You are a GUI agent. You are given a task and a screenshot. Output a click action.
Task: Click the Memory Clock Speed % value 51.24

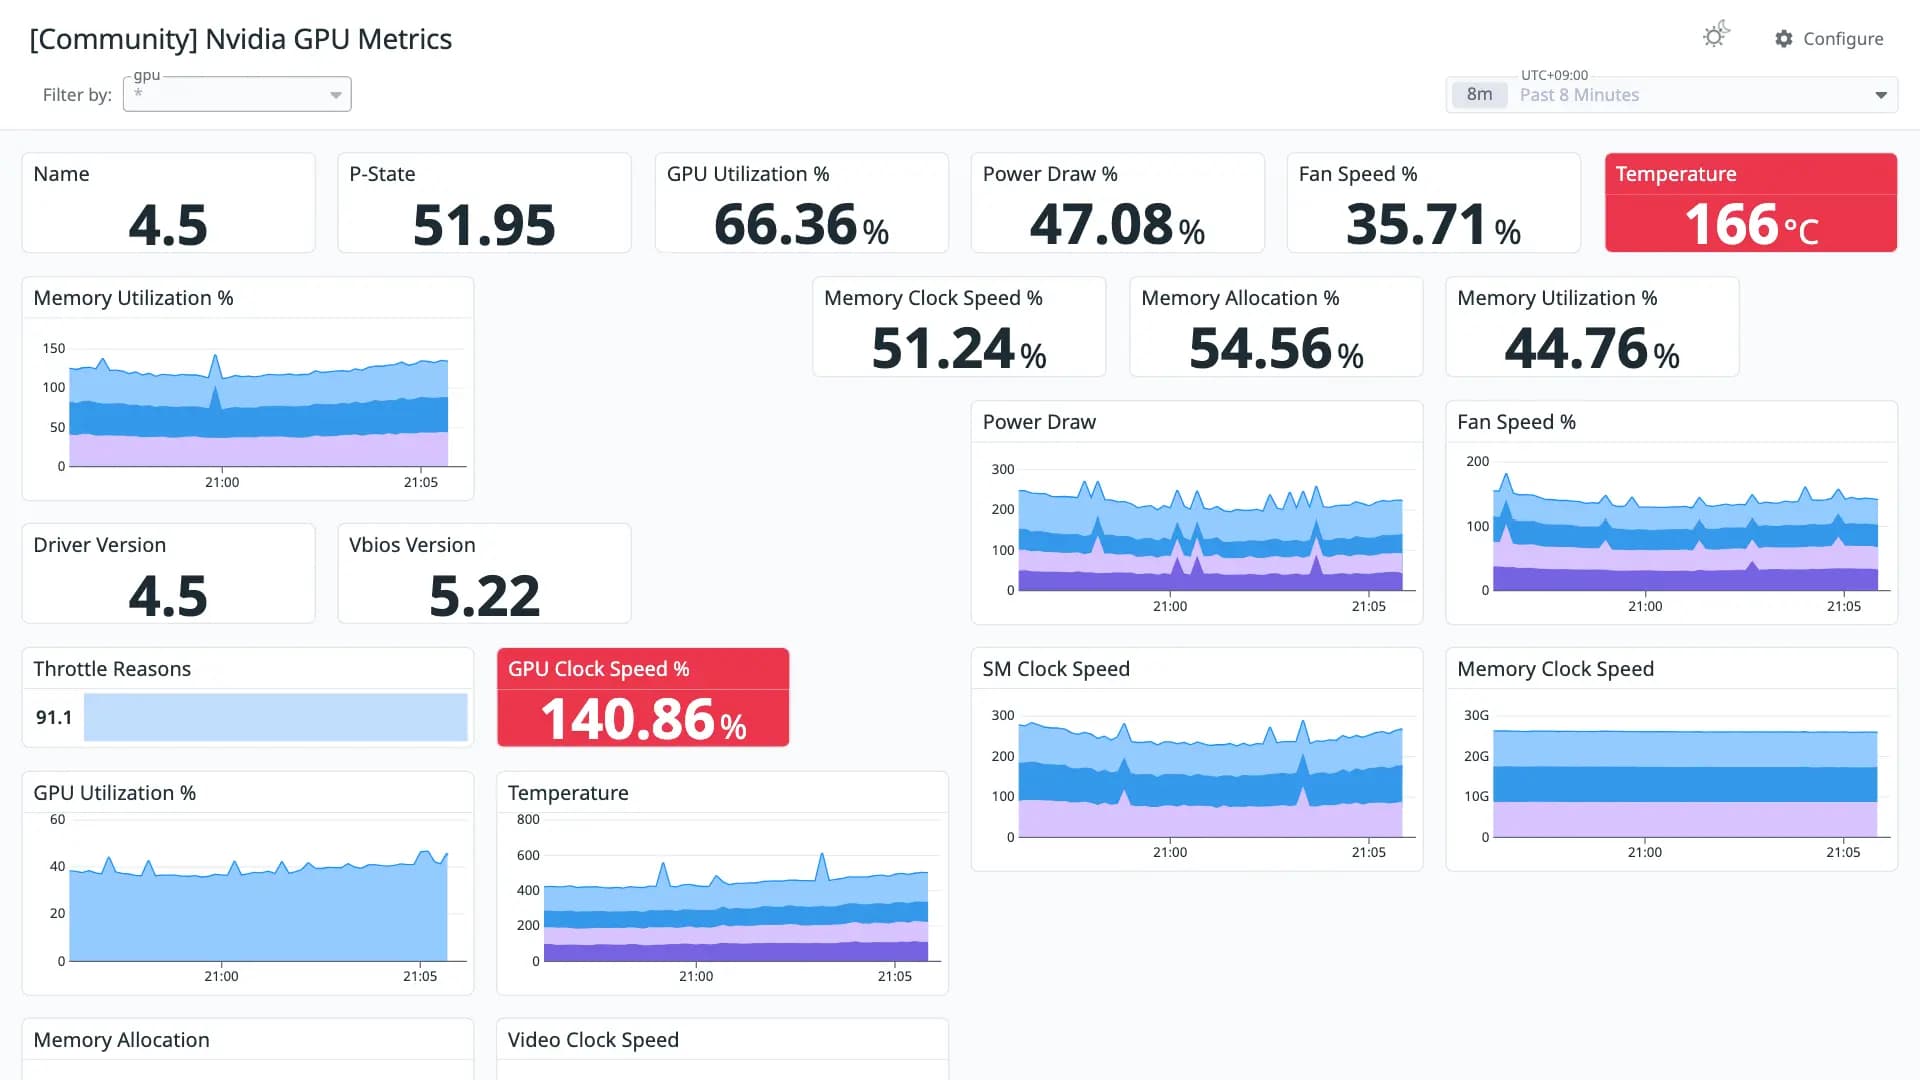pos(959,348)
